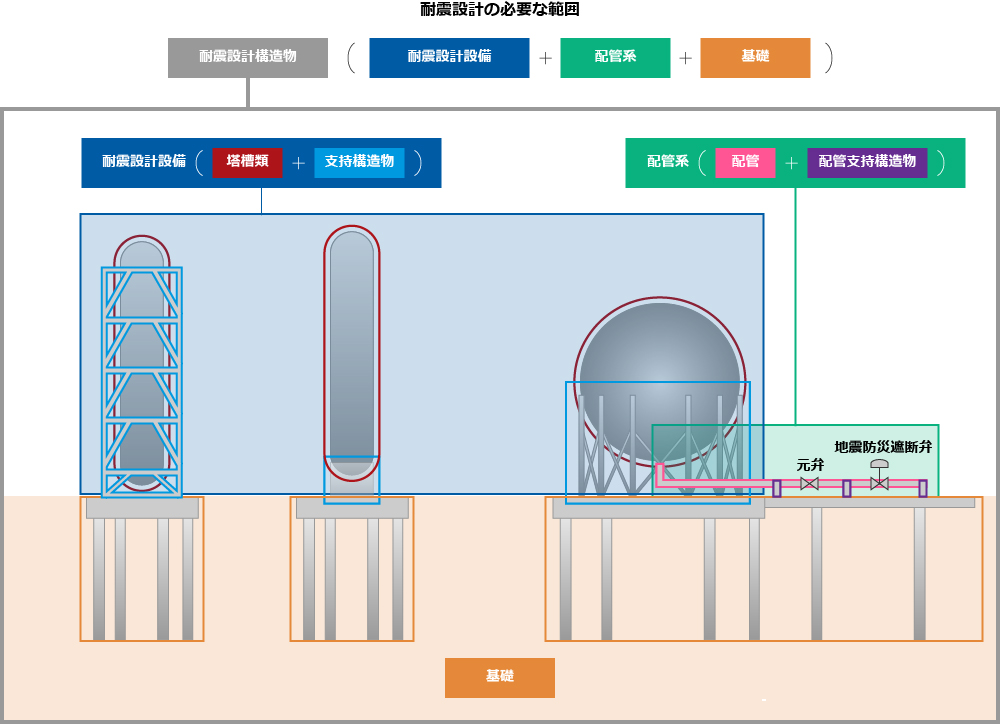Image resolution: width=1000 pixels, height=724 pixels.
Task: Click the pink 配管 label
Action: (745, 162)
